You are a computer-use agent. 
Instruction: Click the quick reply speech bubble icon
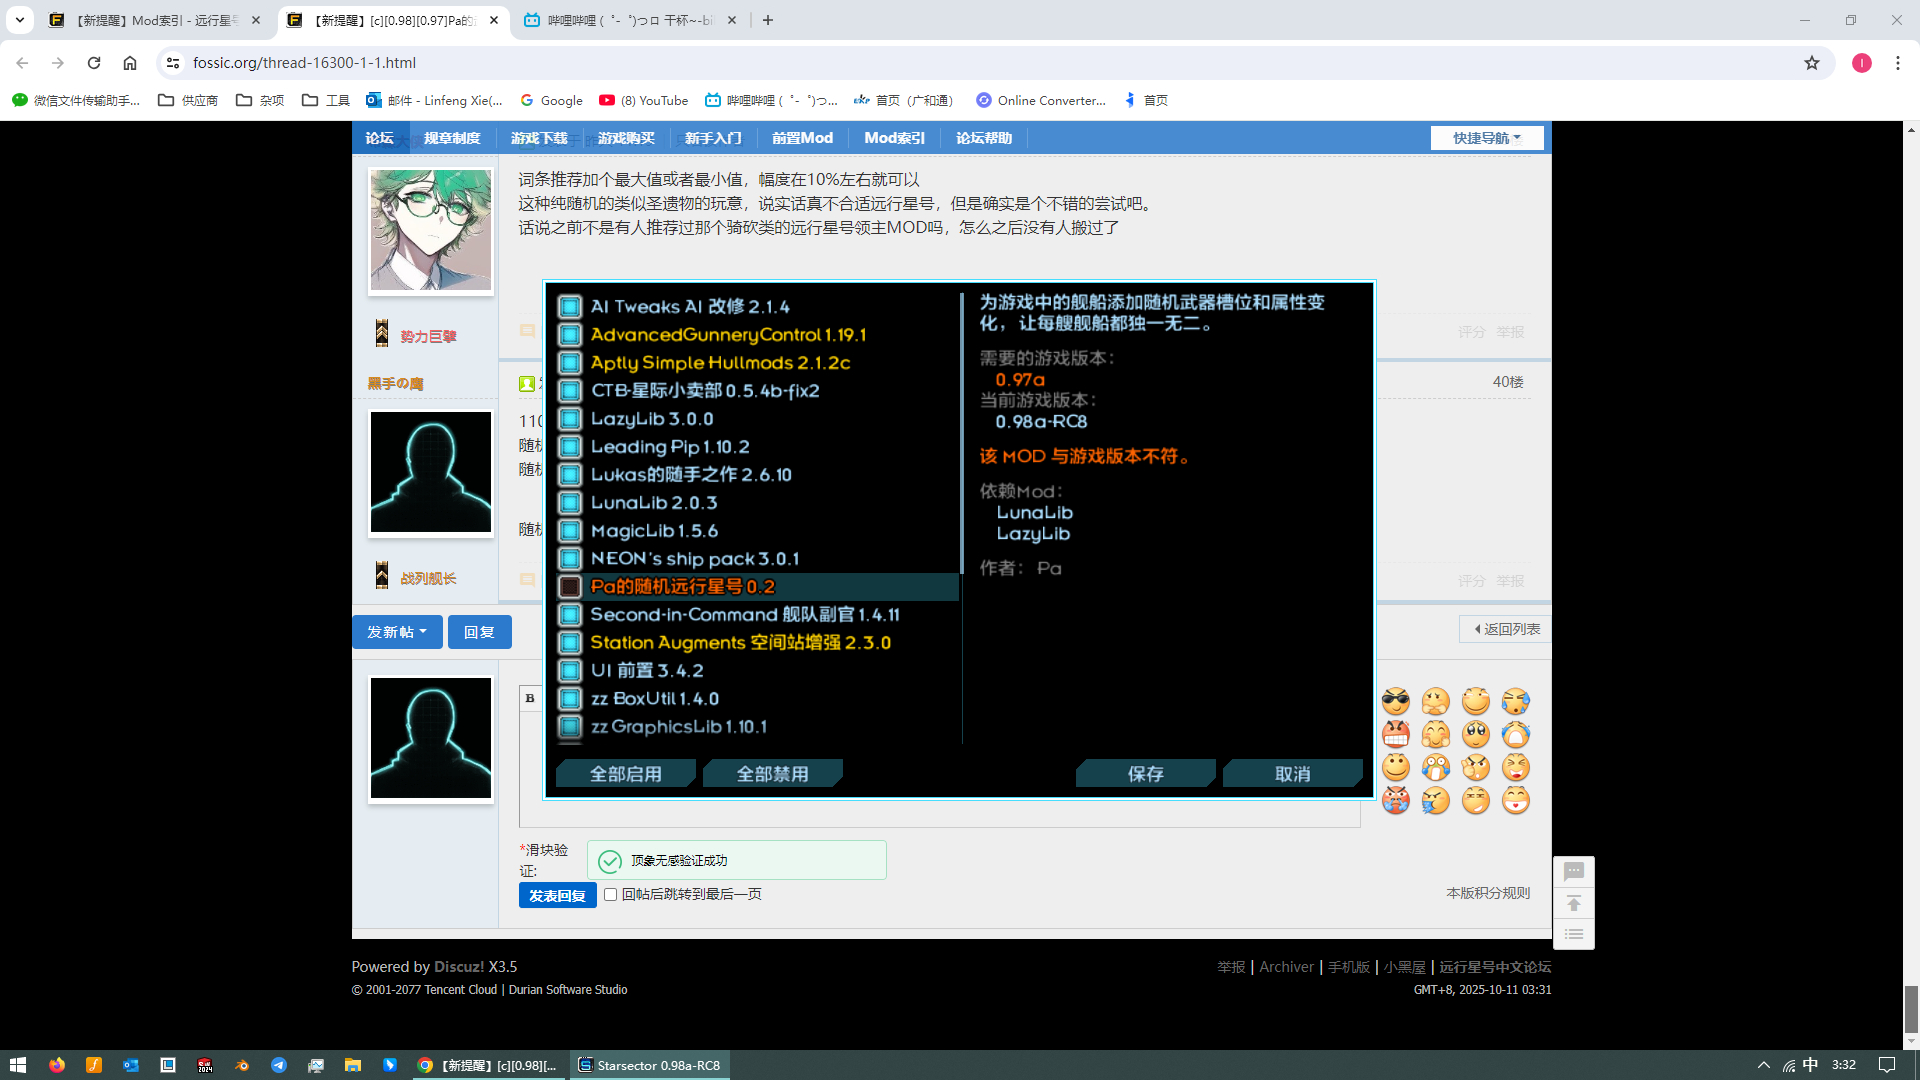[1573, 872]
